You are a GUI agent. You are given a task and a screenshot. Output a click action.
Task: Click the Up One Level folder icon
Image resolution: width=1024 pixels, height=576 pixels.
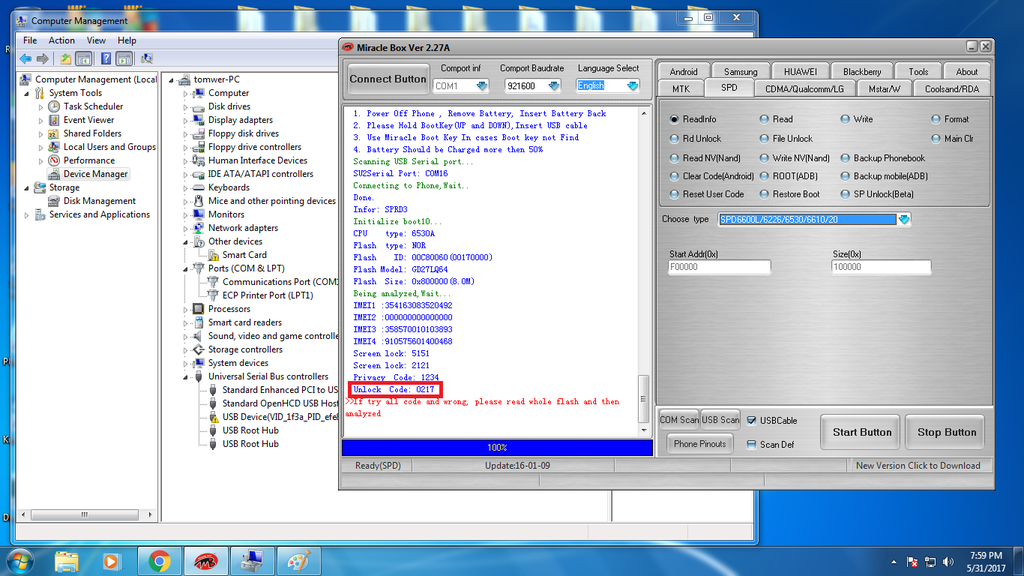[x=66, y=59]
